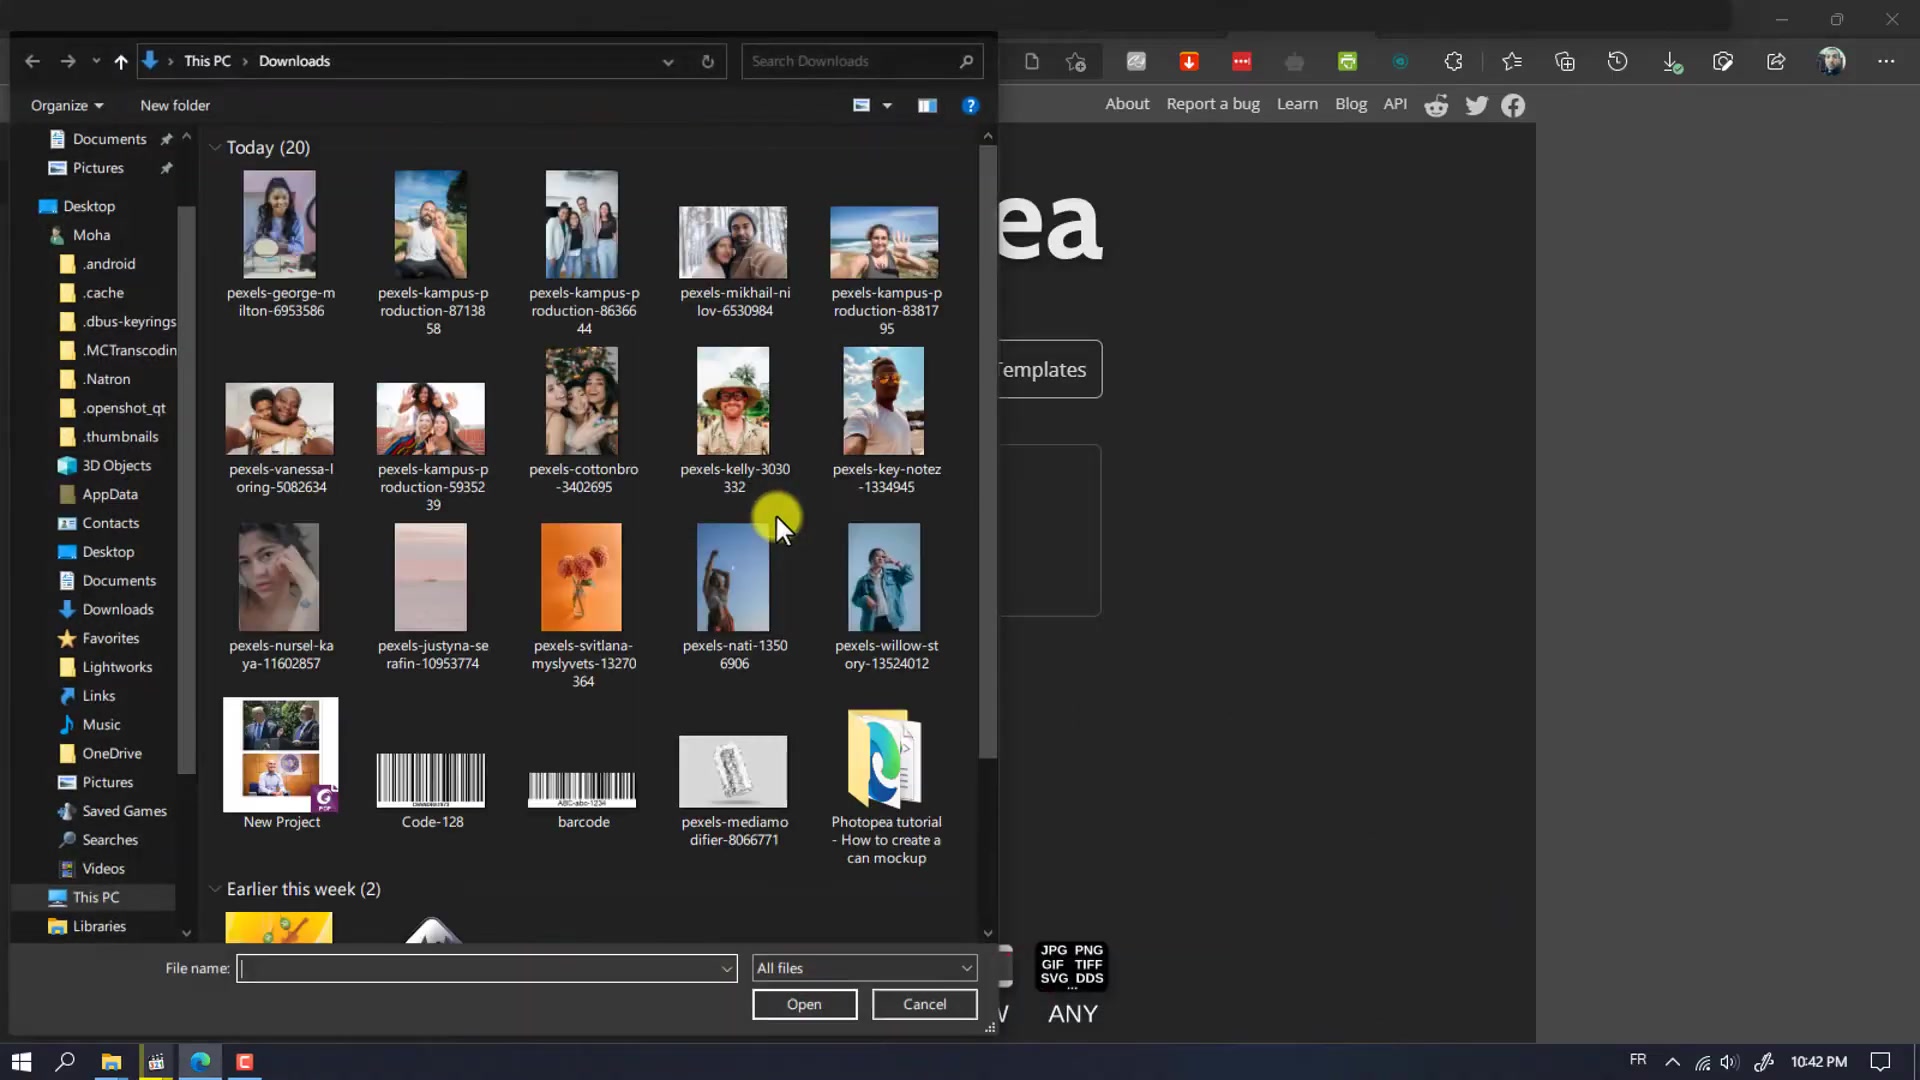Unpin Documents from Quick access
The width and height of the screenshot is (1920, 1080).
click(166, 138)
